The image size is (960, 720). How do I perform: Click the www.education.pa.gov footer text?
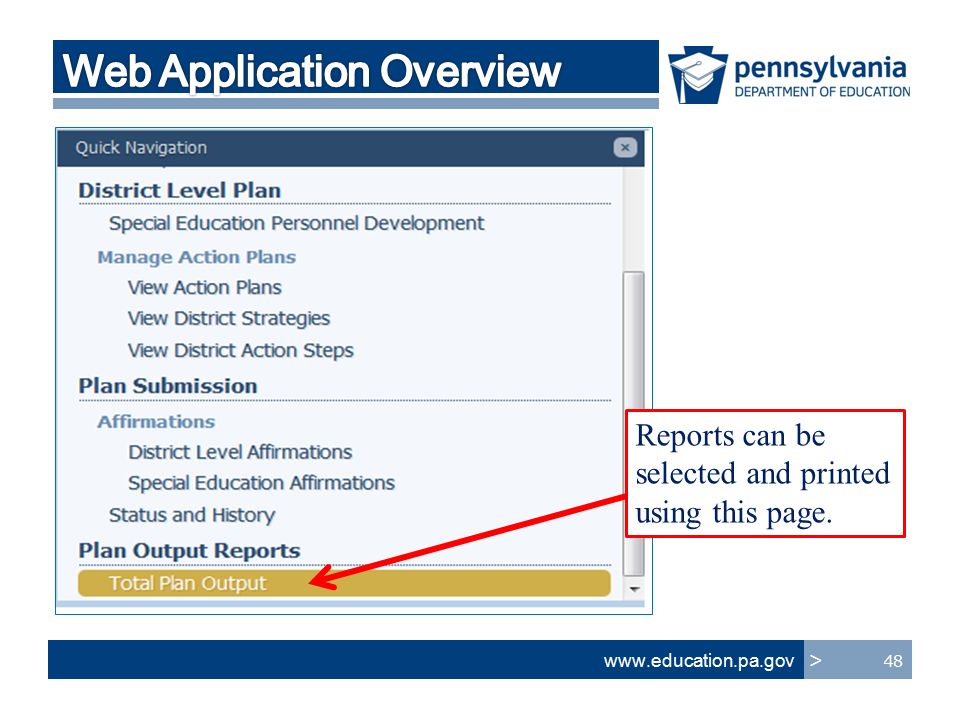tap(699, 661)
